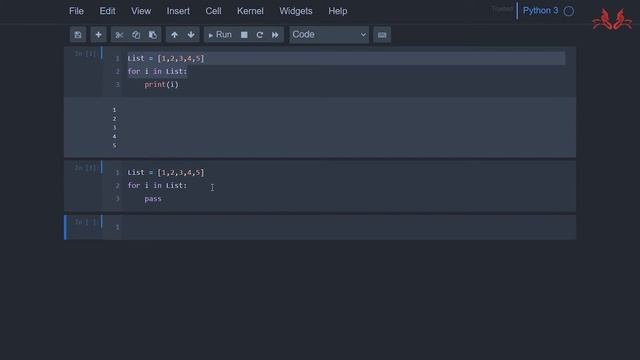Click 'List = [1,2,3,4,5]' in second cell
The image size is (640, 360).
click(x=166, y=172)
